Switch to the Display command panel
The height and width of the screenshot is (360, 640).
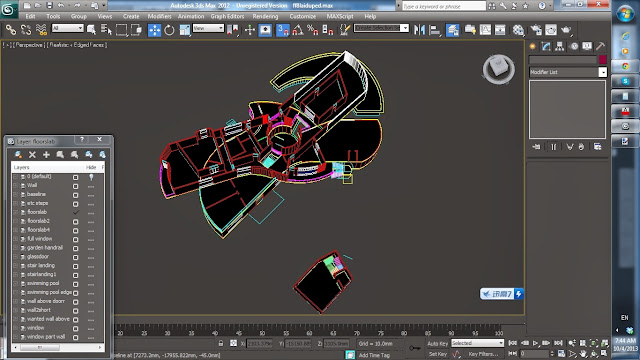(587, 47)
